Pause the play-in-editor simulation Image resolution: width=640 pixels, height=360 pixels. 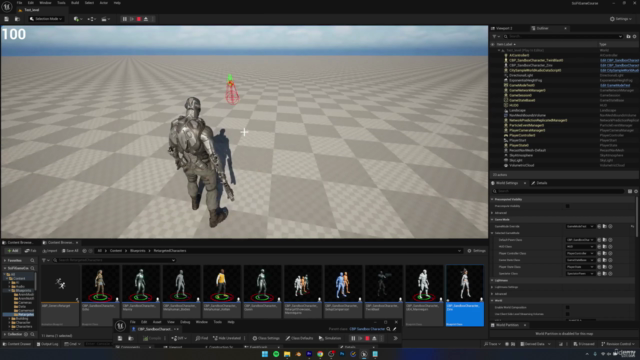coord(124,19)
